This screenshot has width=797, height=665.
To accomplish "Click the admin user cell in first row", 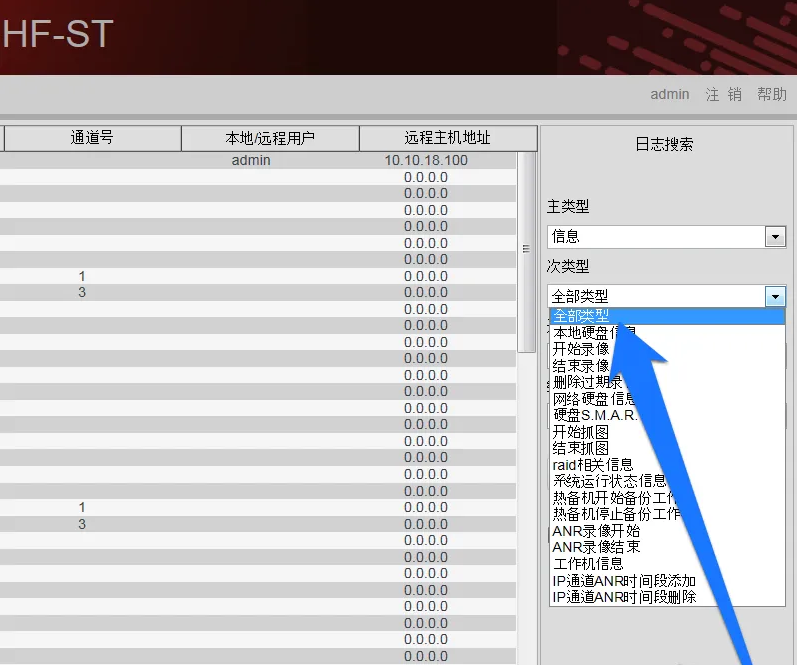I will (x=251, y=160).
